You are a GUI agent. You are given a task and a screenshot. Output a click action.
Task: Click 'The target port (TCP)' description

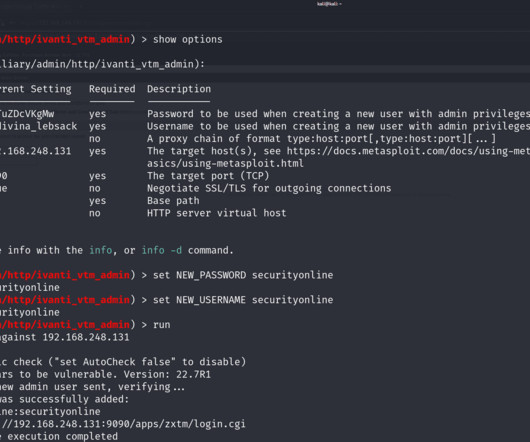pyautogui.click(x=208, y=176)
